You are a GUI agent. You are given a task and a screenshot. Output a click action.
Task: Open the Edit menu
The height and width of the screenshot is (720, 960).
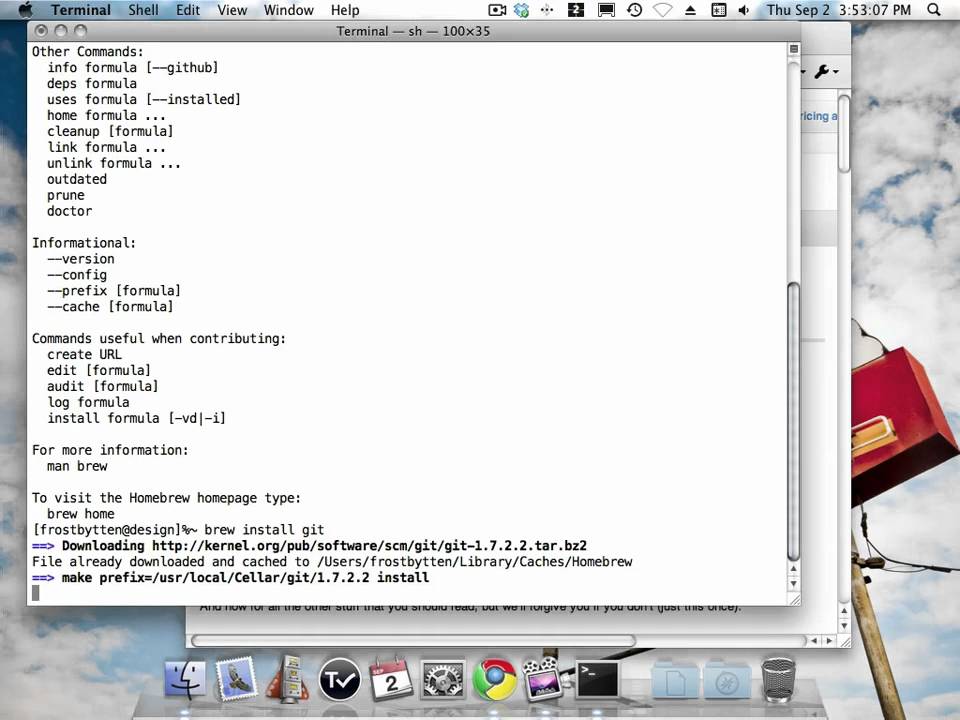(x=188, y=10)
